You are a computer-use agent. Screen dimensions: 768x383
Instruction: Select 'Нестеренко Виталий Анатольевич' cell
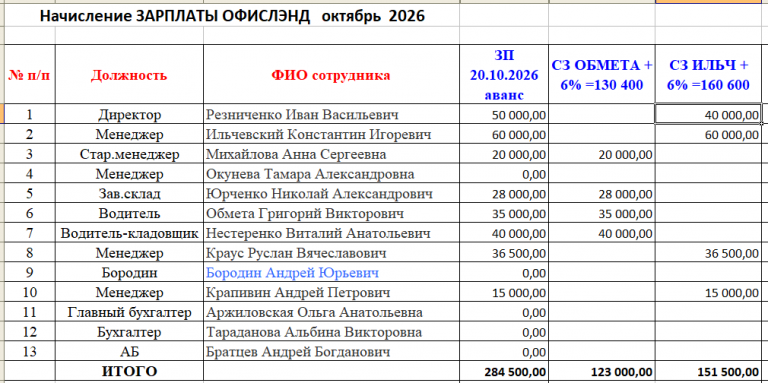331,233
